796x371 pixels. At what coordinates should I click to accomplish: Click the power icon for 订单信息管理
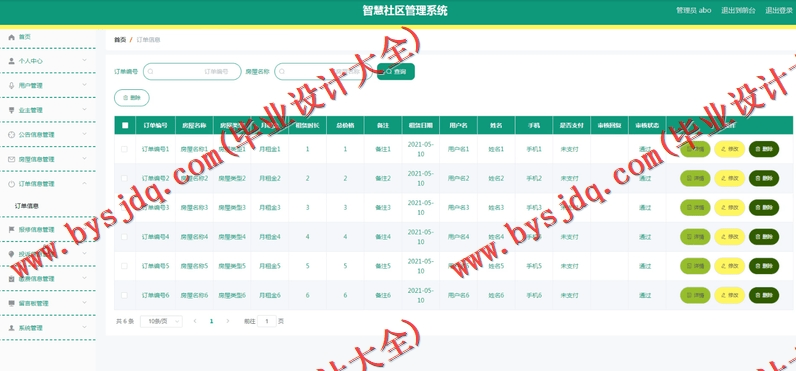point(12,184)
